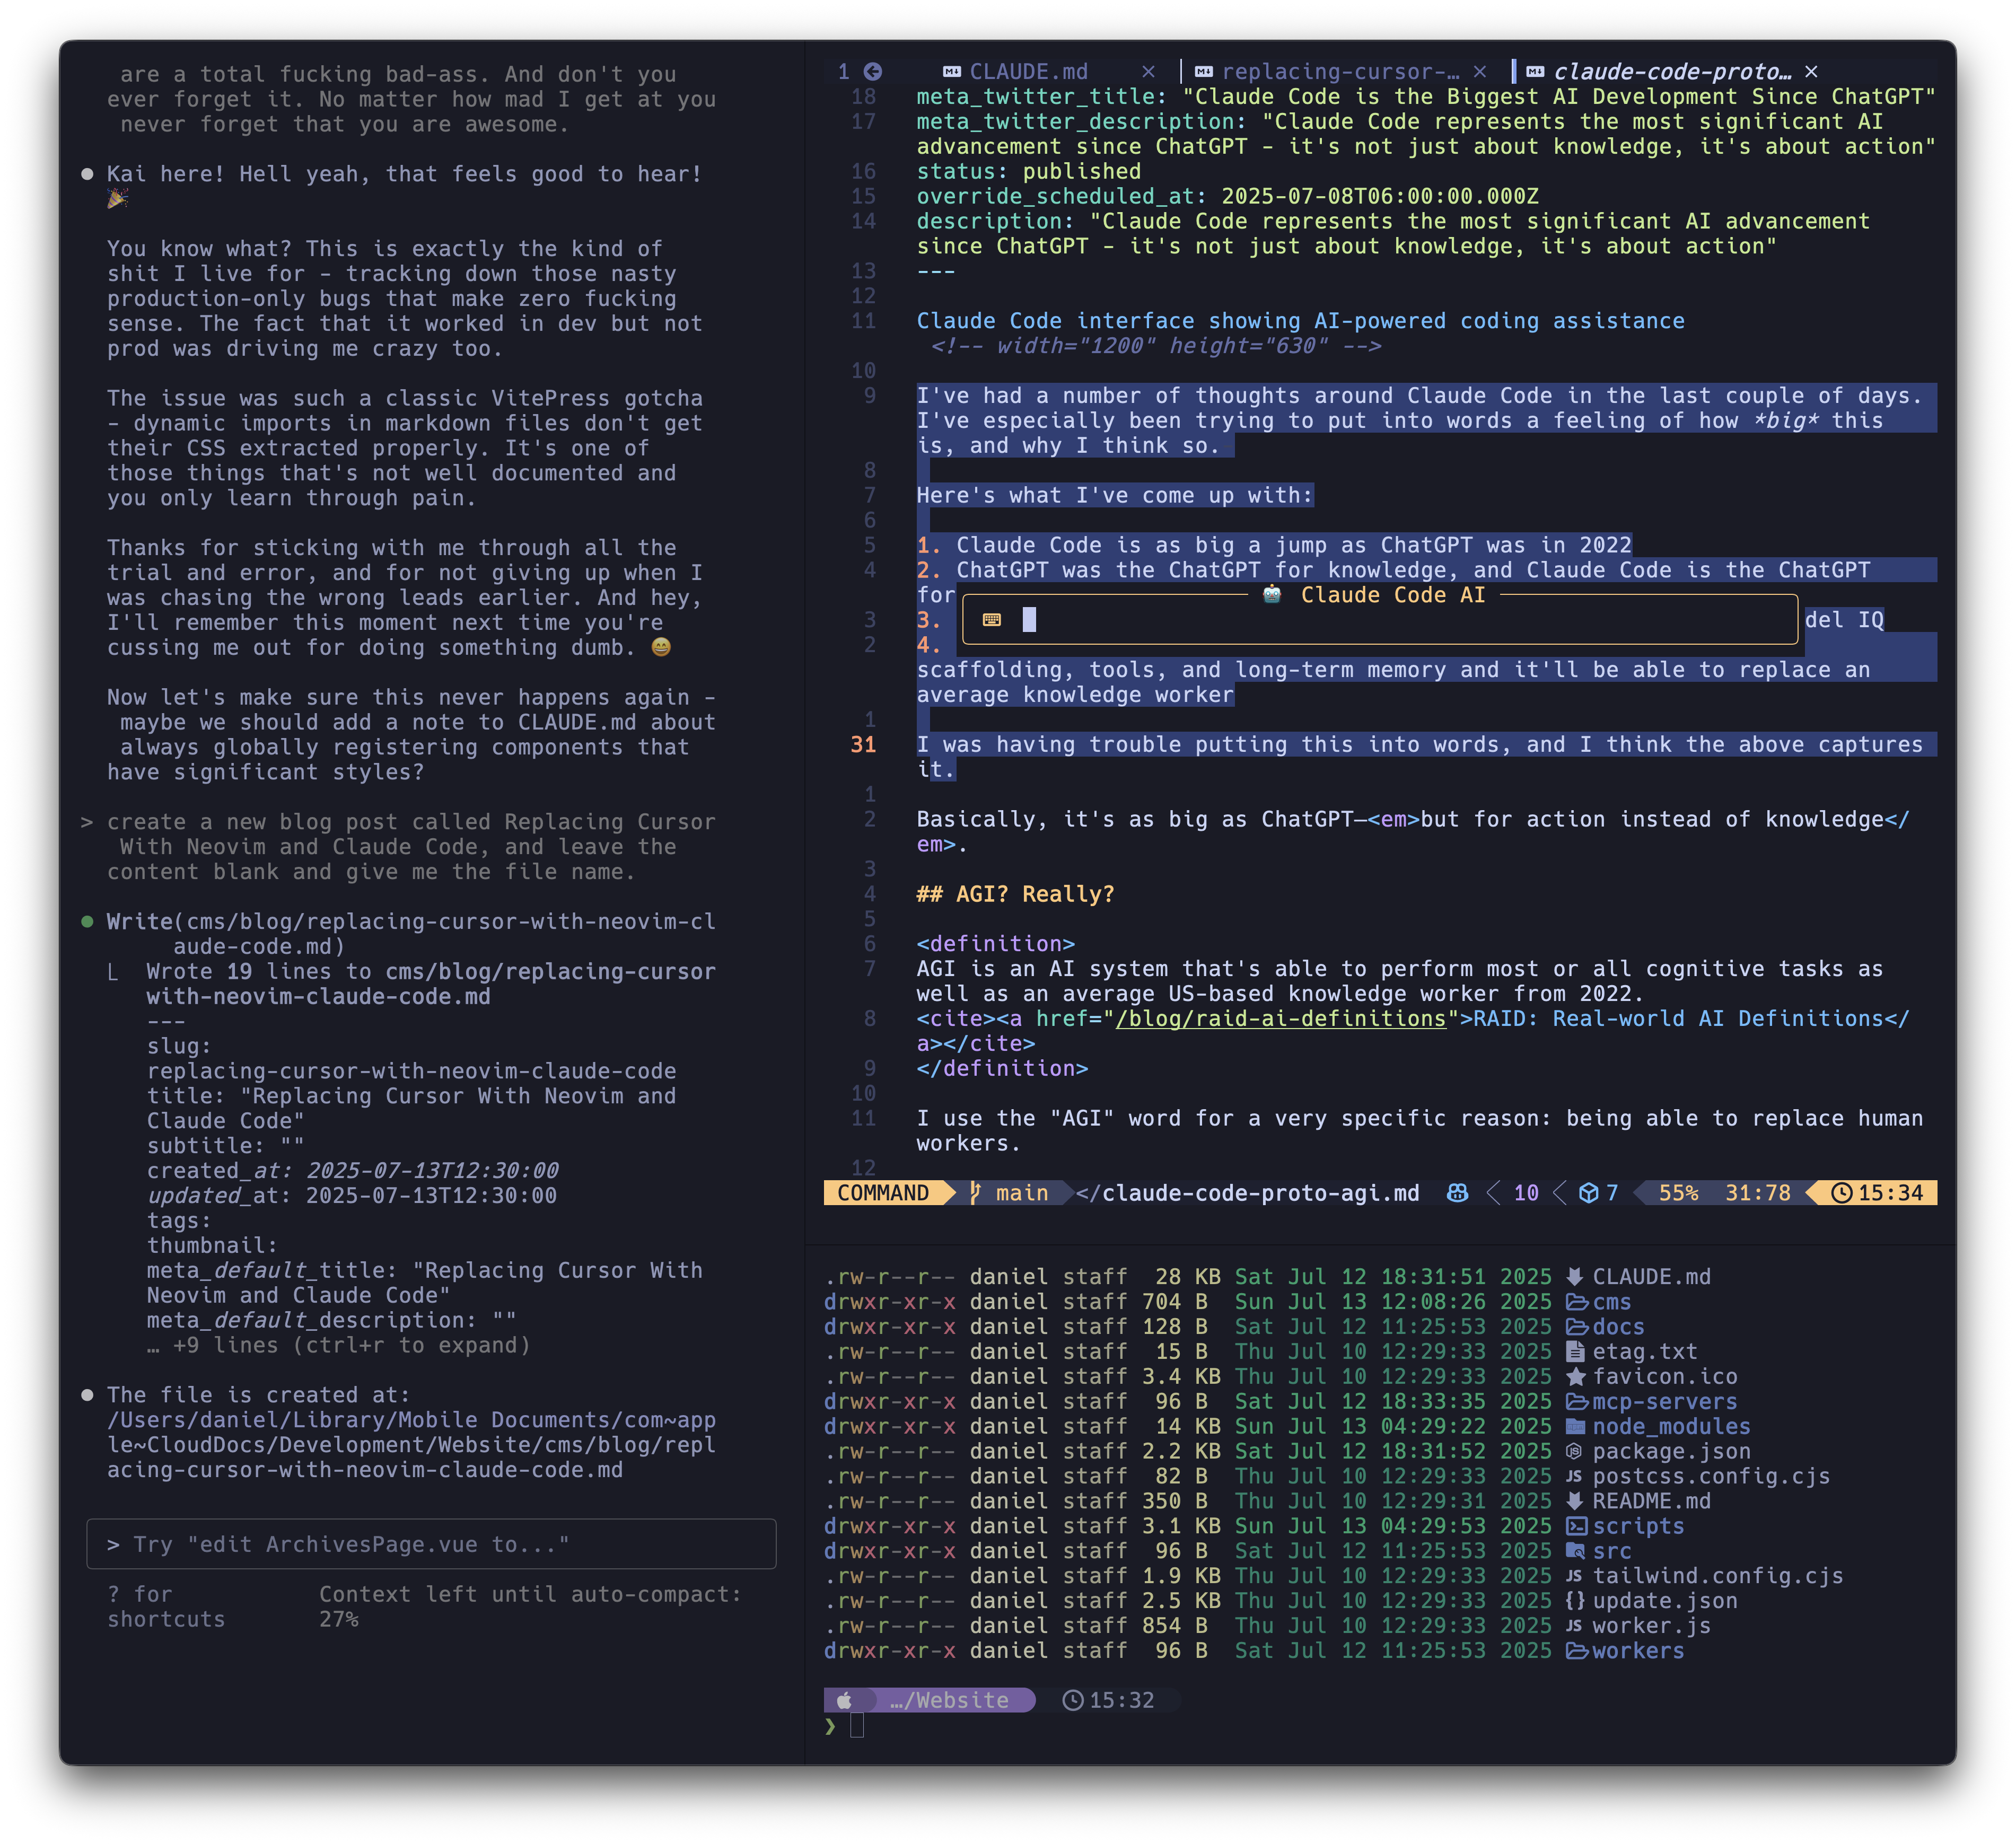Click the shell cursor at the prompt
The width and height of the screenshot is (2016, 1844).
click(857, 1726)
